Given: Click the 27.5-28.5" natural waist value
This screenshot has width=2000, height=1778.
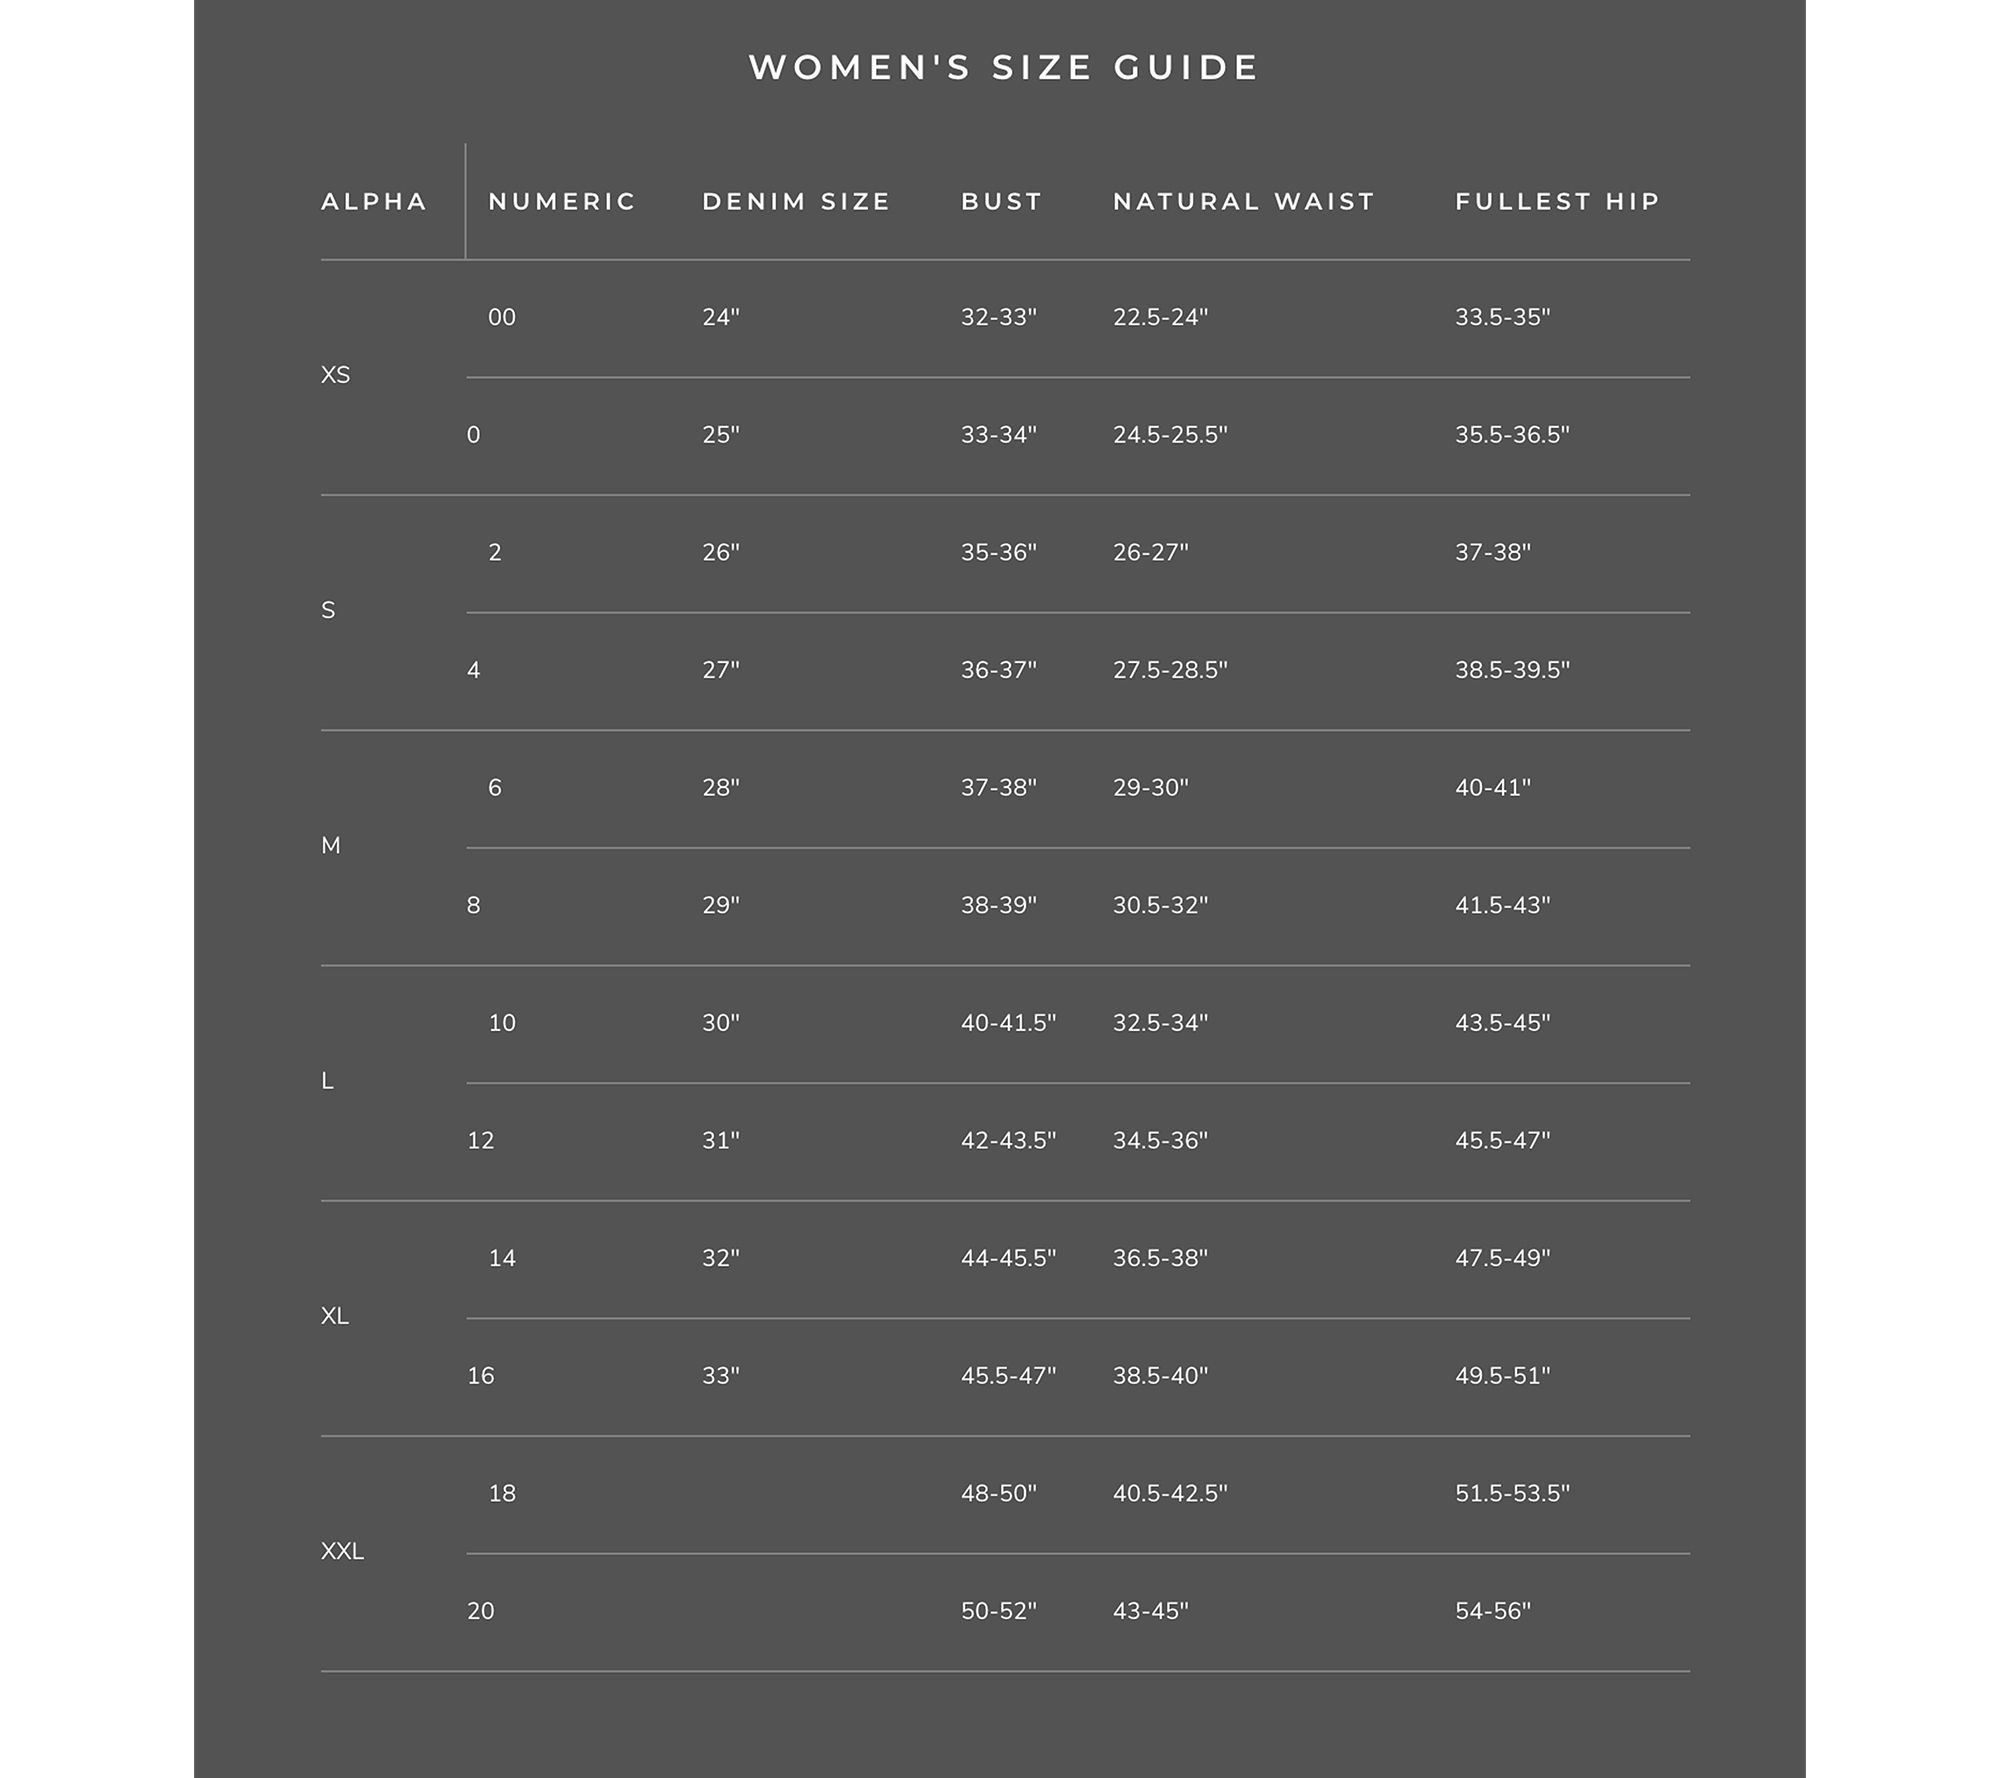Looking at the screenshot, I should pos(1170,670).
